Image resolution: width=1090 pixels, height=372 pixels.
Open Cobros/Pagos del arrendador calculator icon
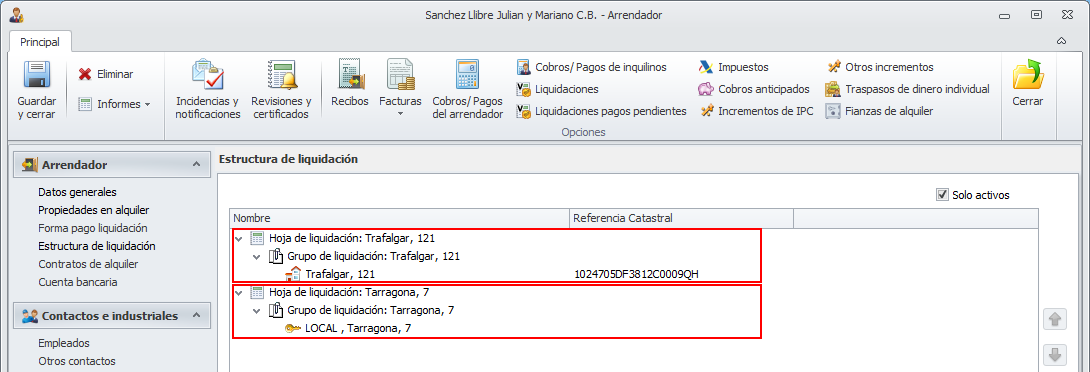pos(467,74)
